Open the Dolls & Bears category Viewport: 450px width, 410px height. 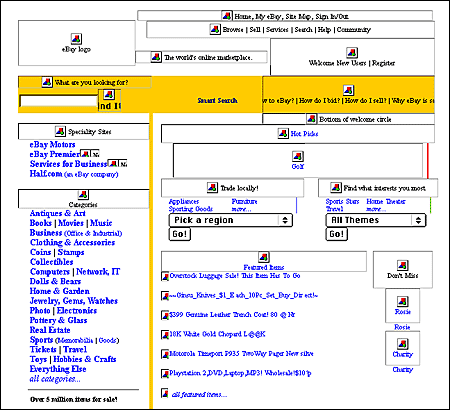(x=55, y=281)
